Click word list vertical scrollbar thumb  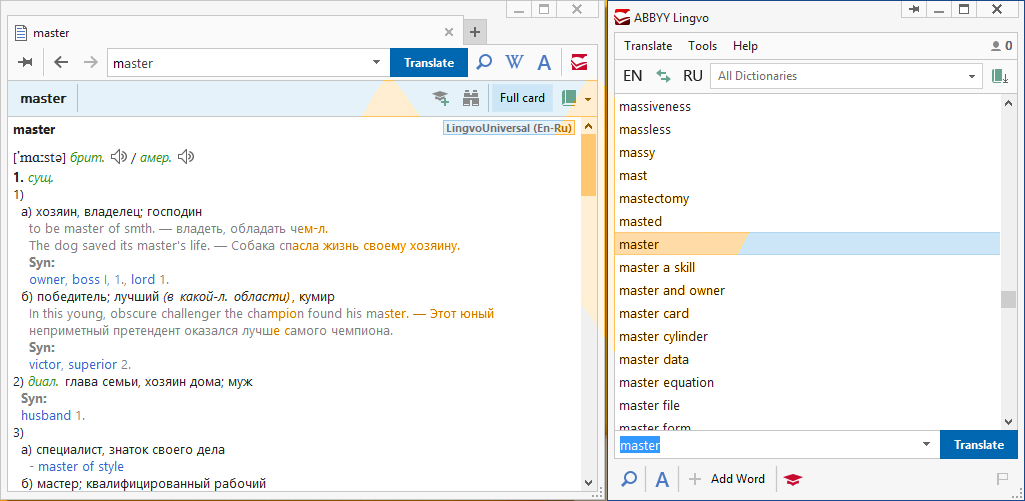[x=1008, y=298]
